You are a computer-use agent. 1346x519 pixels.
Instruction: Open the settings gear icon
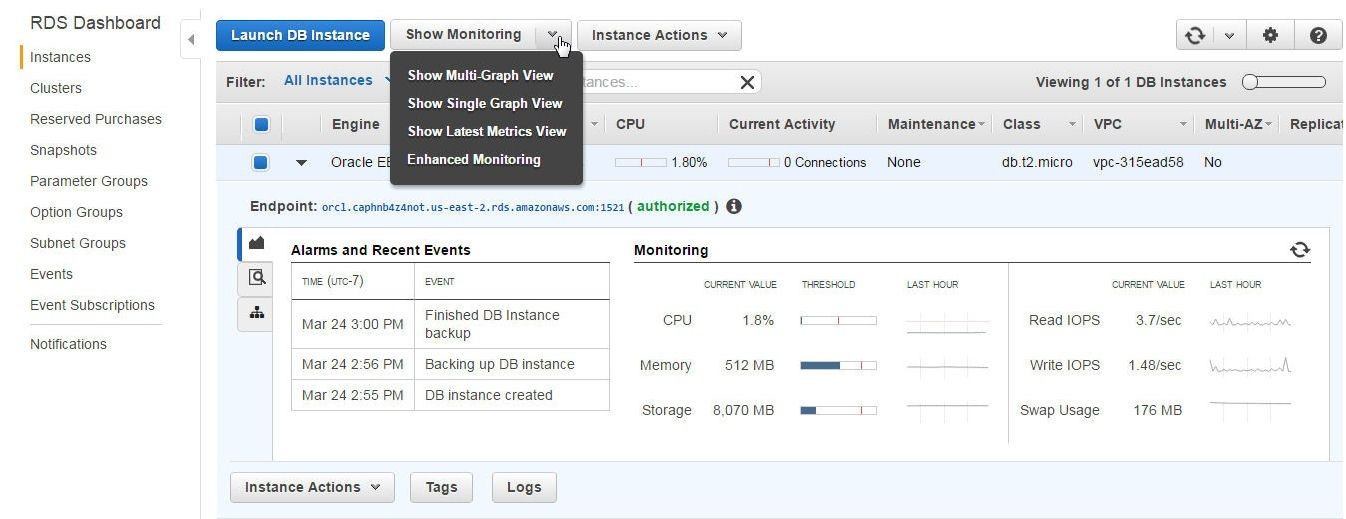pos(1270,35)
